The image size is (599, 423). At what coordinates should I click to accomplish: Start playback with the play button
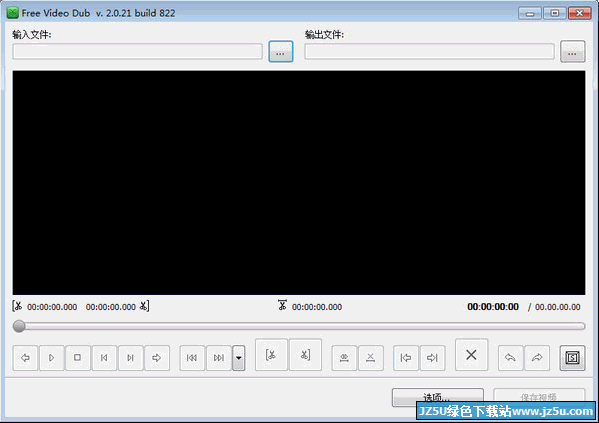pyautogui.click(x=52, y=358)
